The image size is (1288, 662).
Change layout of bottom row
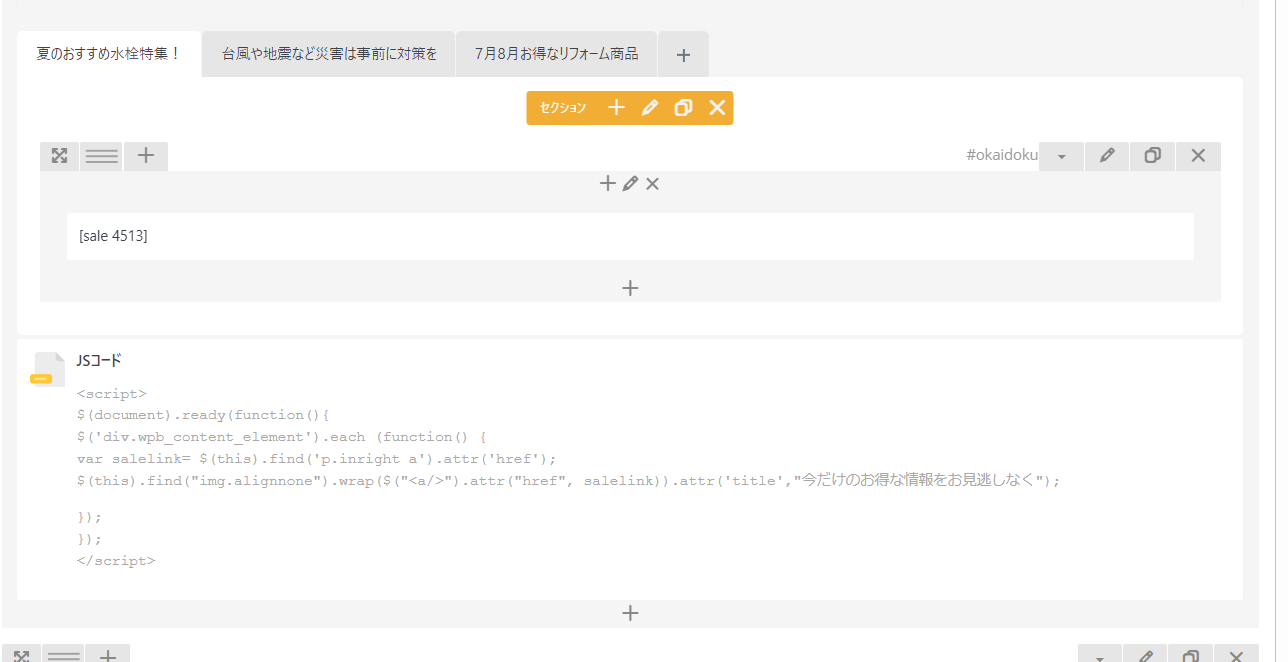(64, 654)
